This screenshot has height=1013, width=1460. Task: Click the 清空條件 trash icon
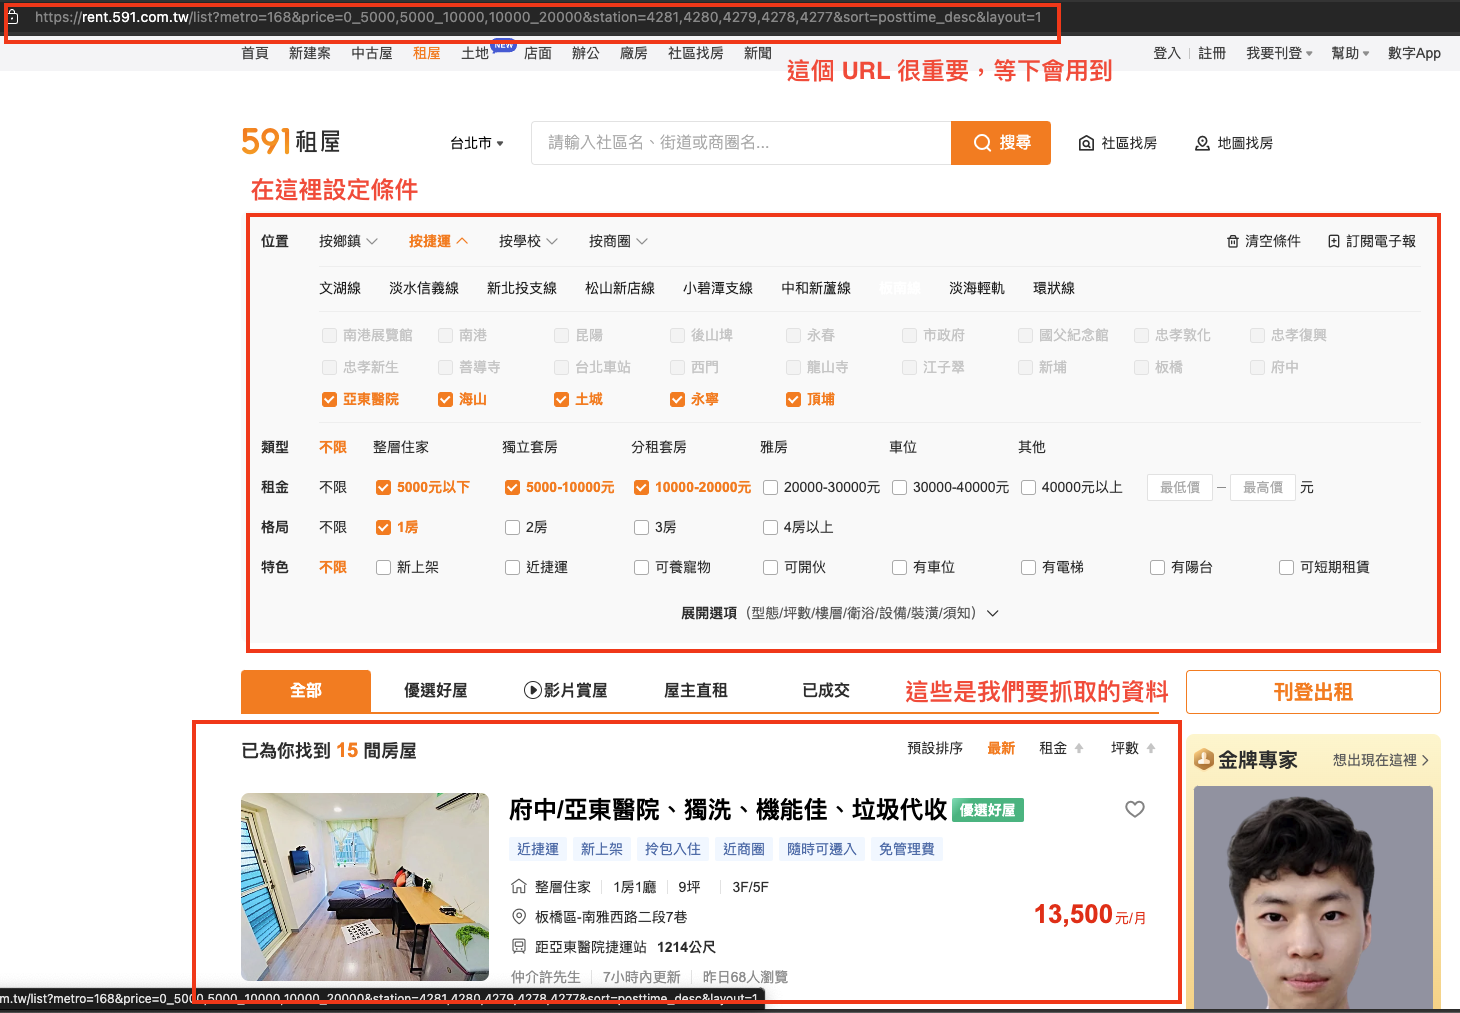[1233, 241]
